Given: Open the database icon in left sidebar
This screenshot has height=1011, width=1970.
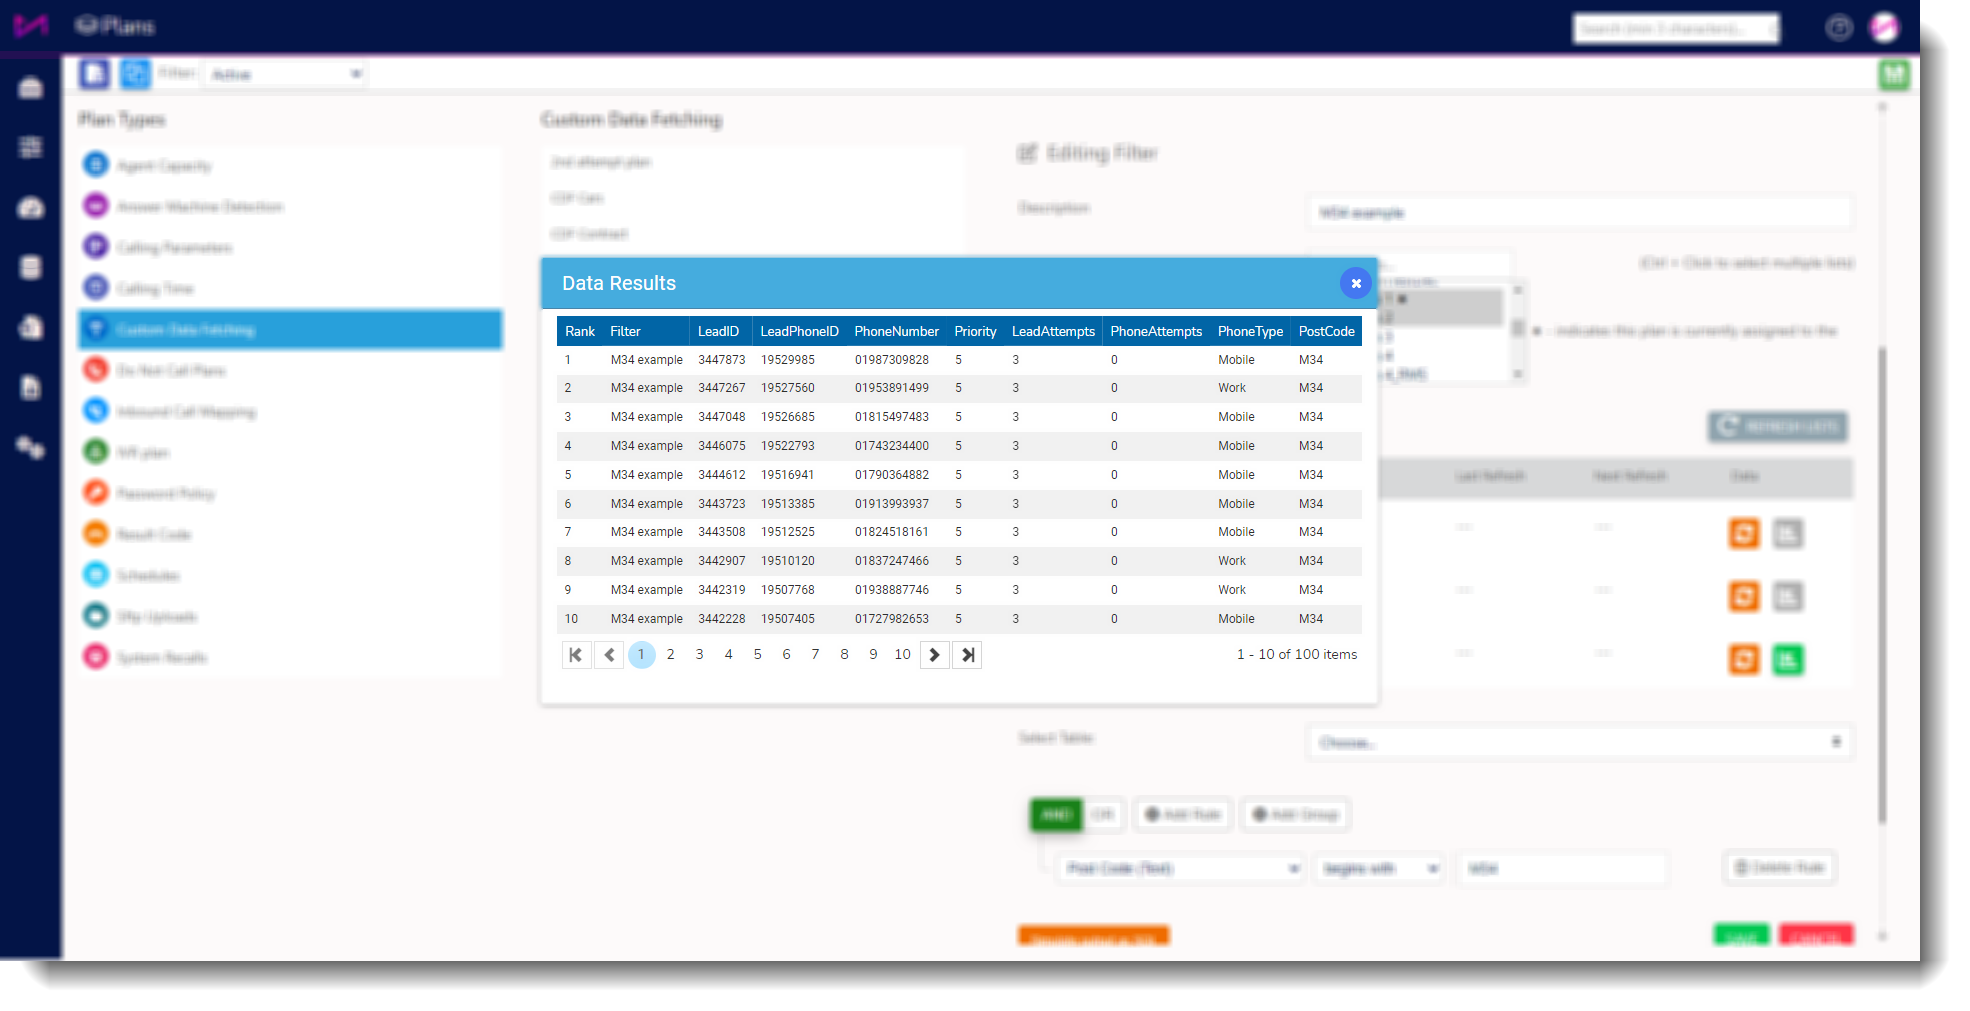Looking at the screenshot, I should point(31,267).
